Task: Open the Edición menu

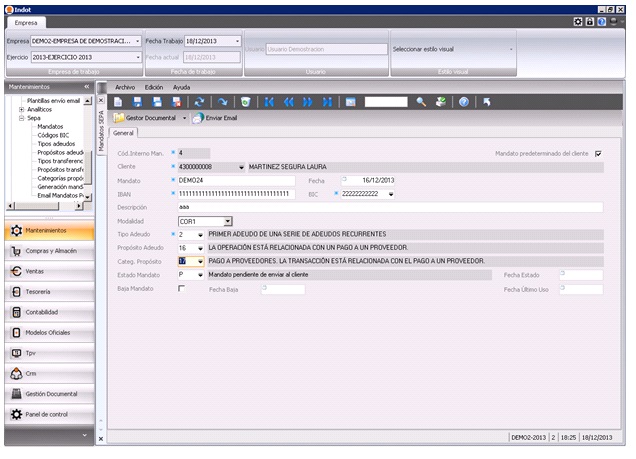Action: coord(154,87)
